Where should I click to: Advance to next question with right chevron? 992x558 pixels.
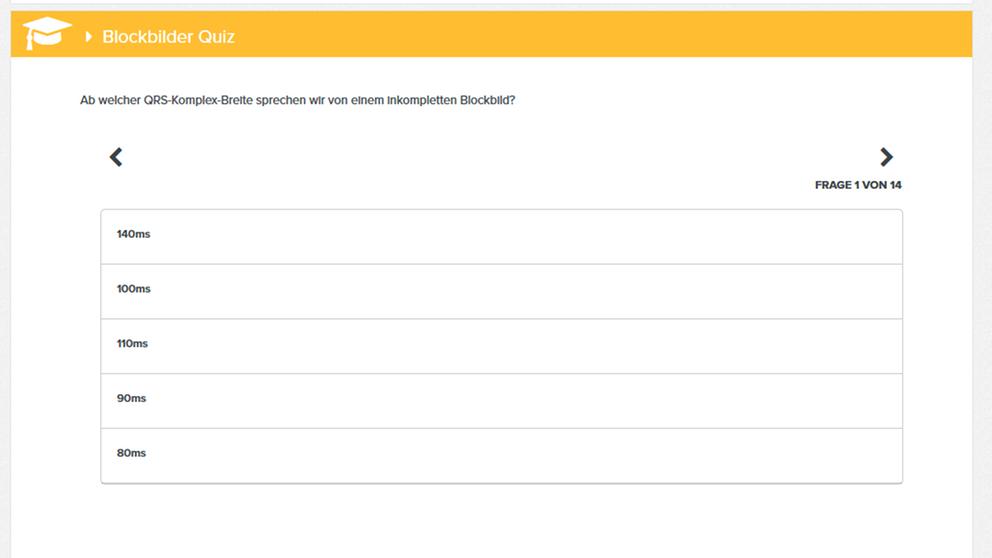pos(886,157)
